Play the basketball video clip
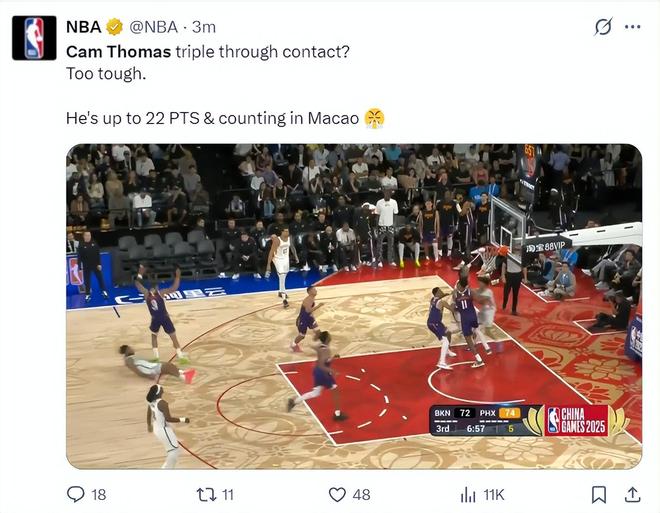The height and width of the screenshot is (513, 660). click(x=354, y=306)
